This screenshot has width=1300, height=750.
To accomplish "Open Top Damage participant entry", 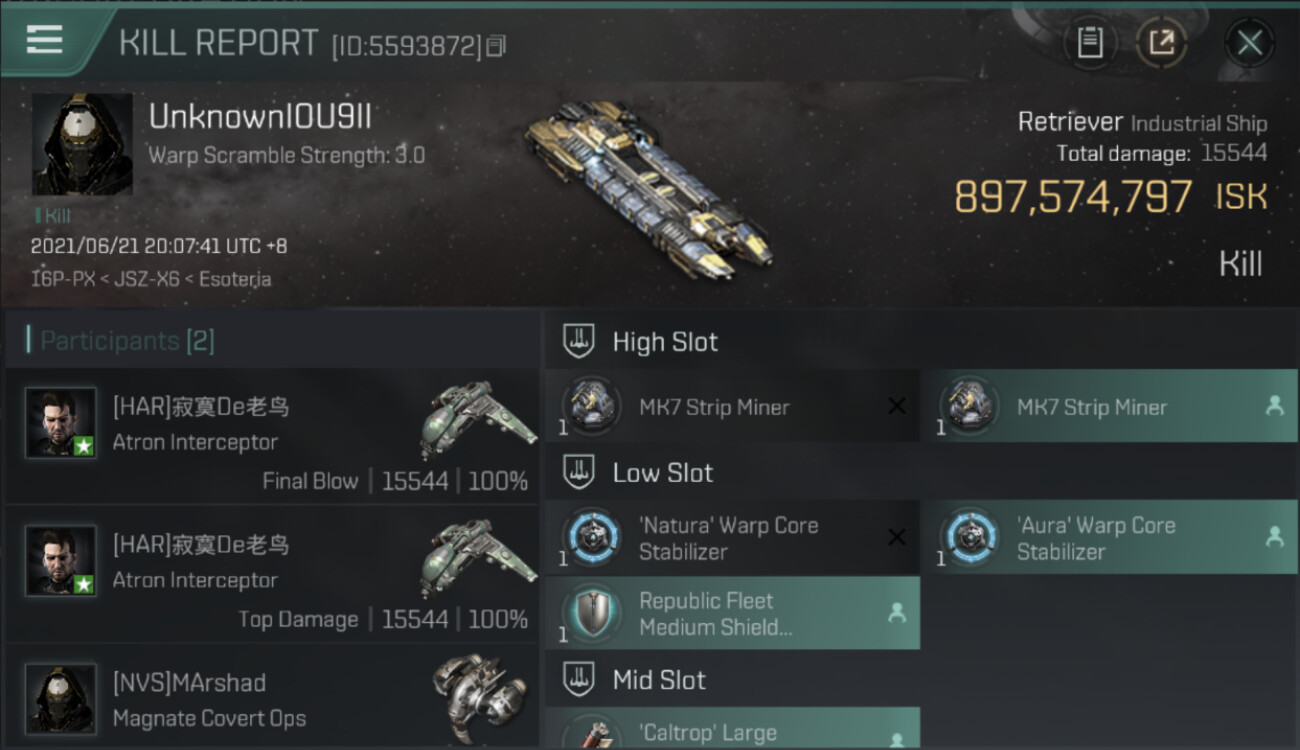I will point(272,574).
